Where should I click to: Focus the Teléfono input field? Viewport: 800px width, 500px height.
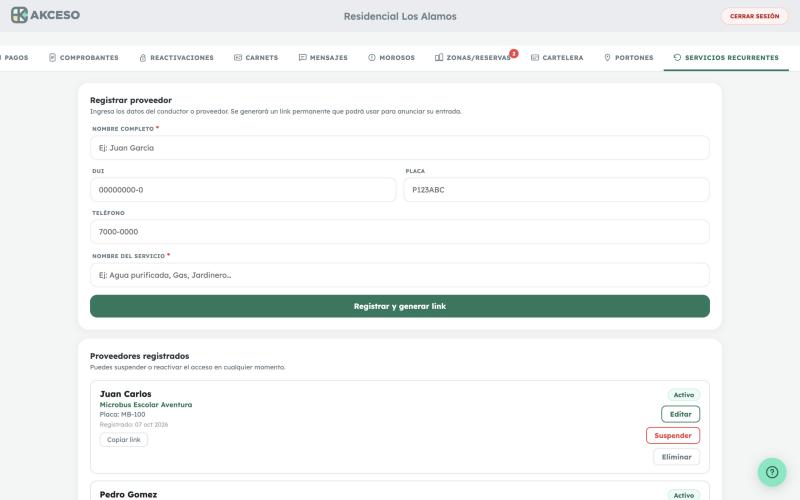400,232
